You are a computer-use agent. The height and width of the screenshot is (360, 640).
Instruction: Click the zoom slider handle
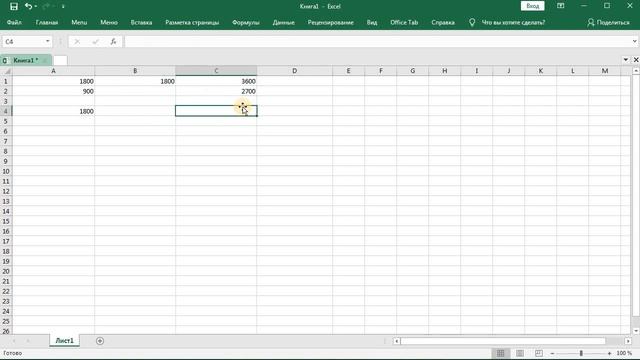[581, 353]
